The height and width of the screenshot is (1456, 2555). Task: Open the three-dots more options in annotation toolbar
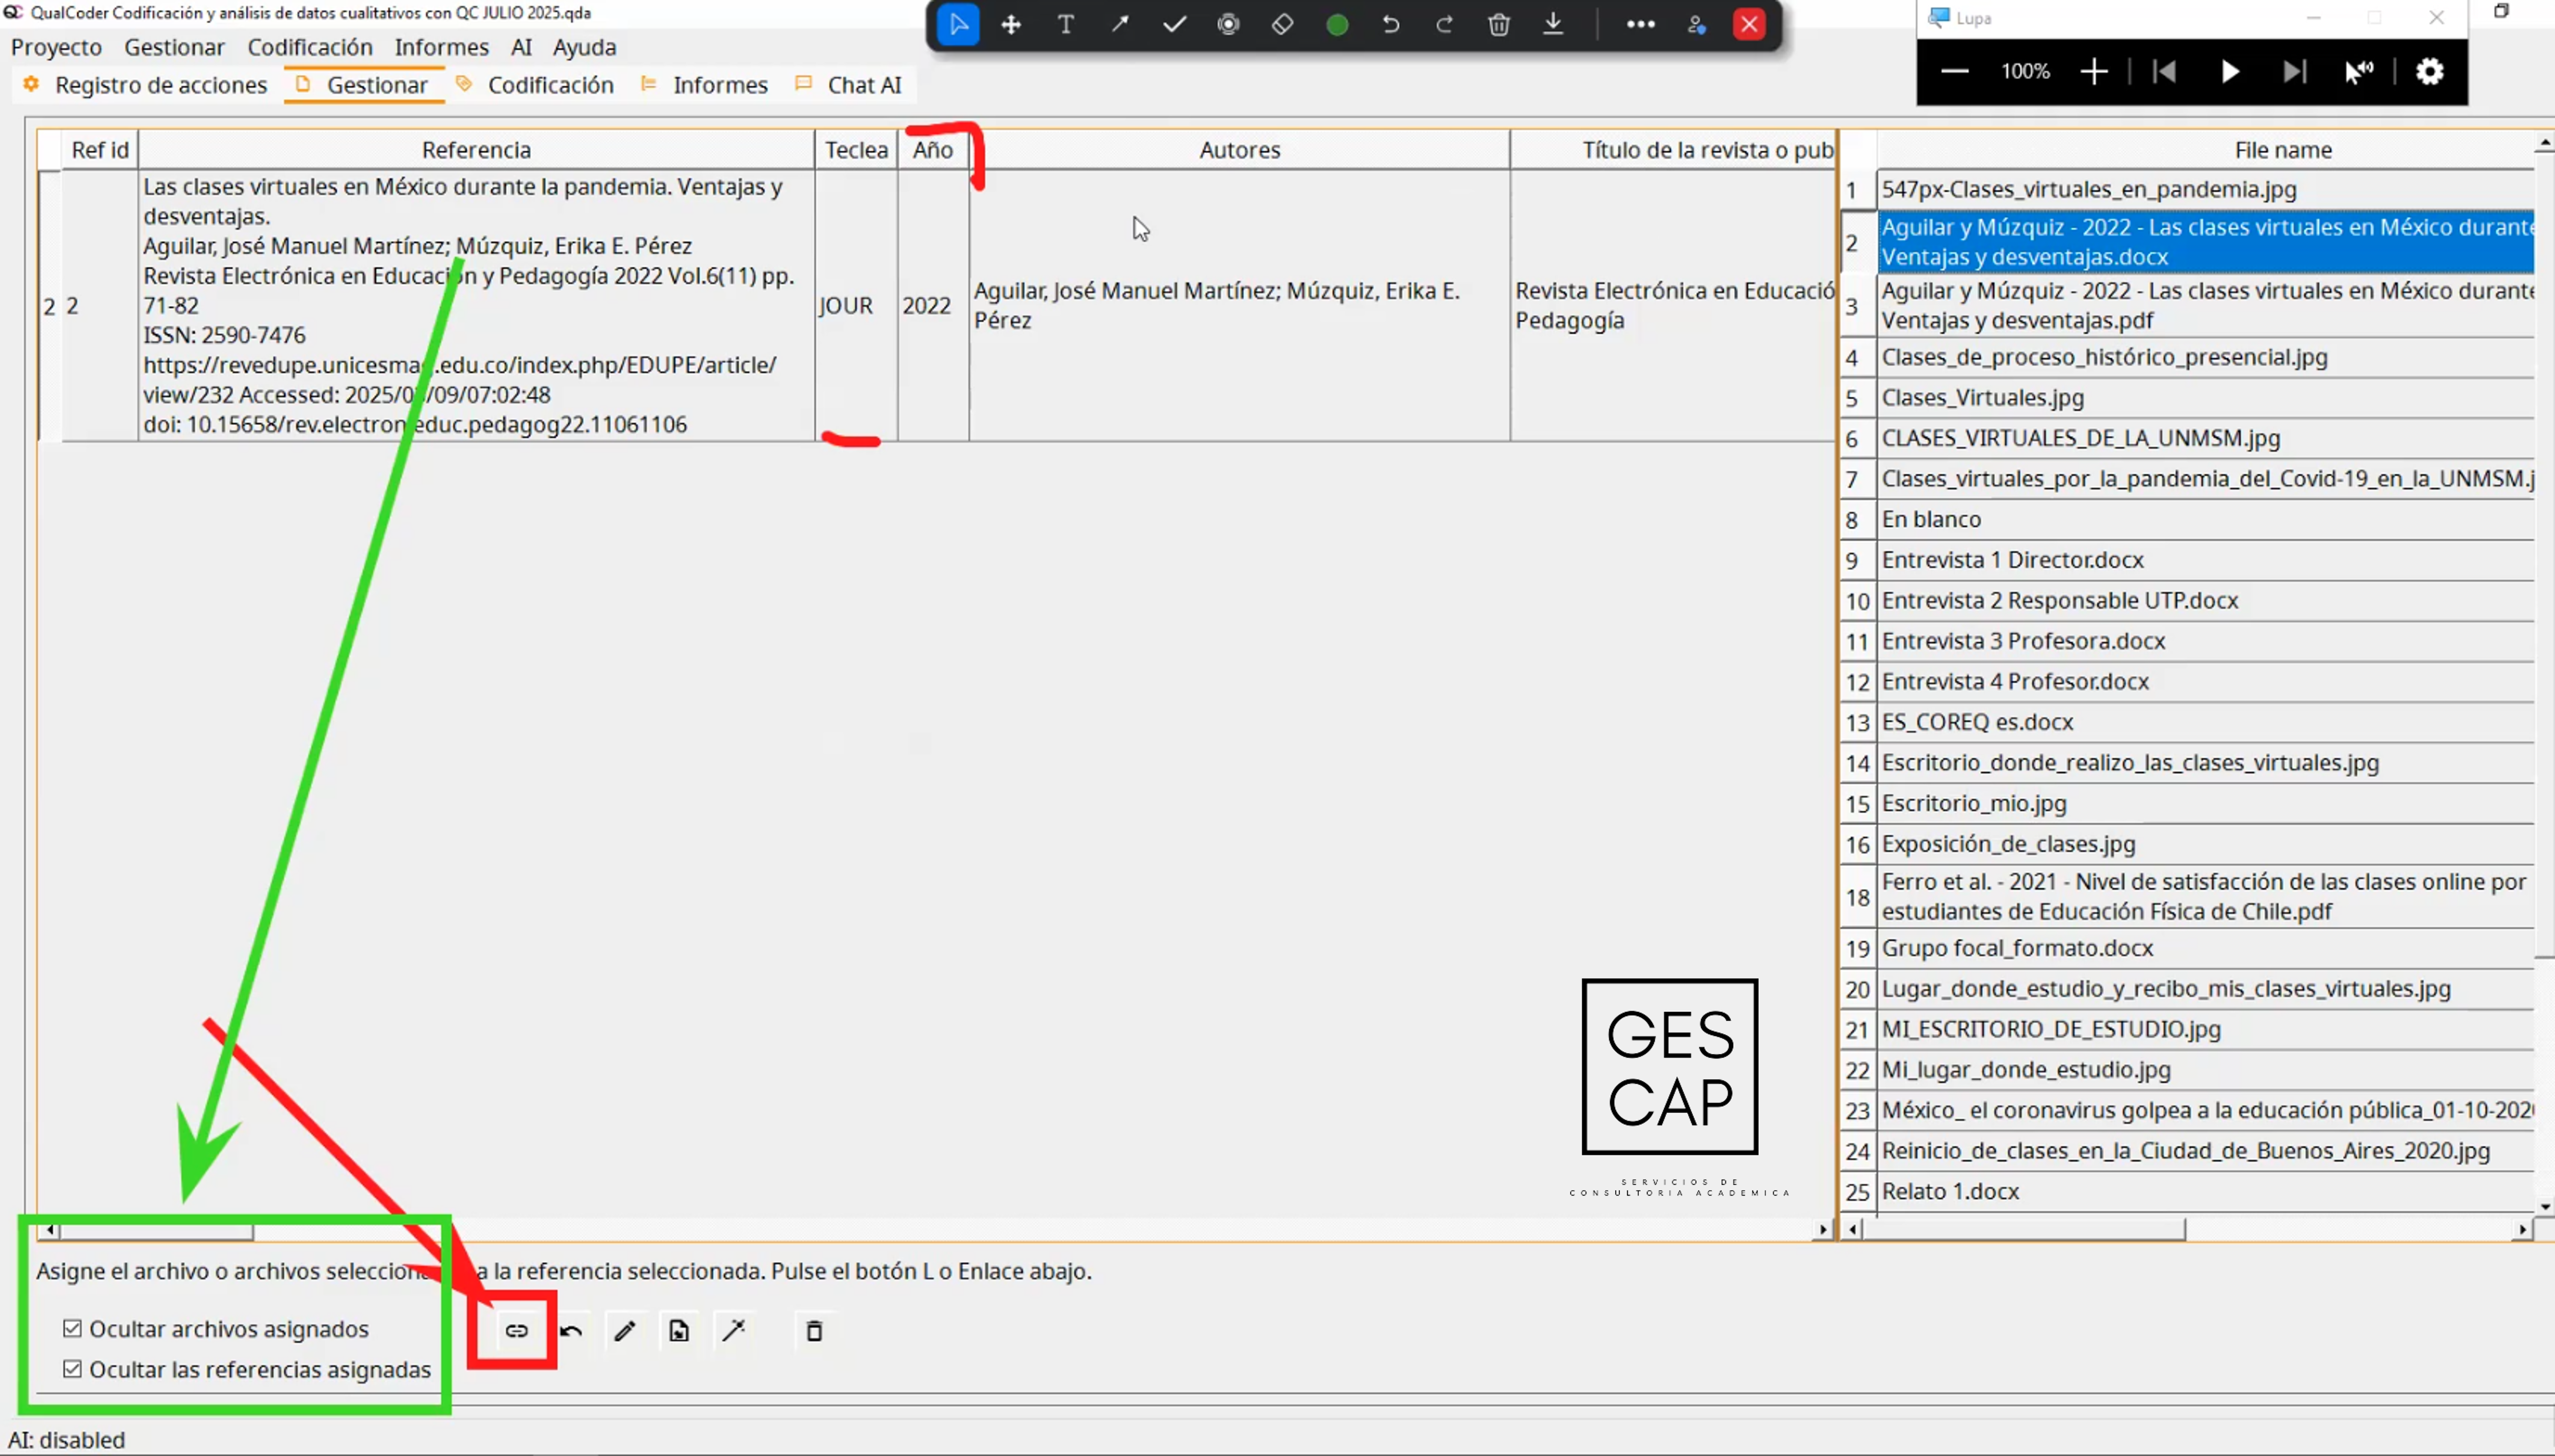click(x=1640, y=24)
